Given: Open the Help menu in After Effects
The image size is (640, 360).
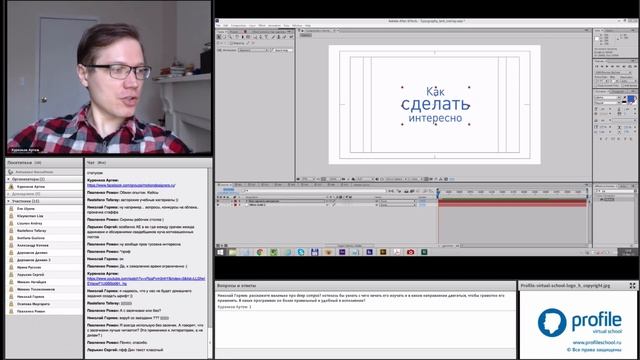Looking at the screenshot, I should tap(308, 25).
